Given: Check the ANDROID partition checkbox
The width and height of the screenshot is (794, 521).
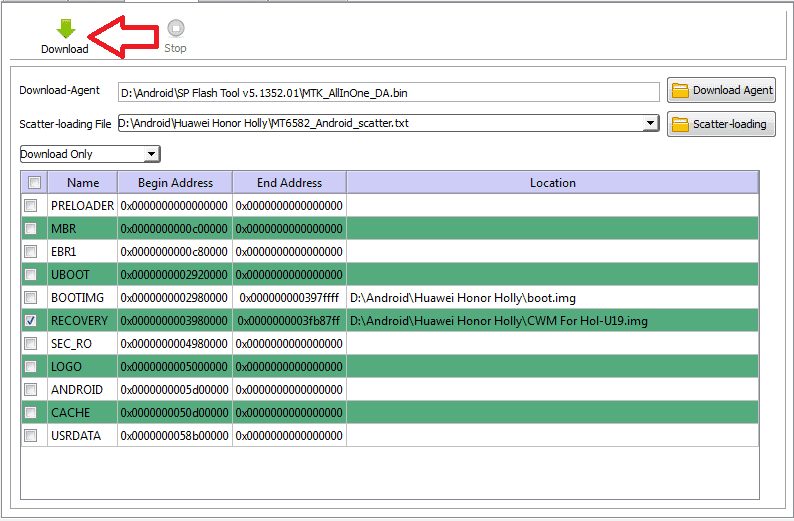Looking at the screenshot, I should [31, 389].
